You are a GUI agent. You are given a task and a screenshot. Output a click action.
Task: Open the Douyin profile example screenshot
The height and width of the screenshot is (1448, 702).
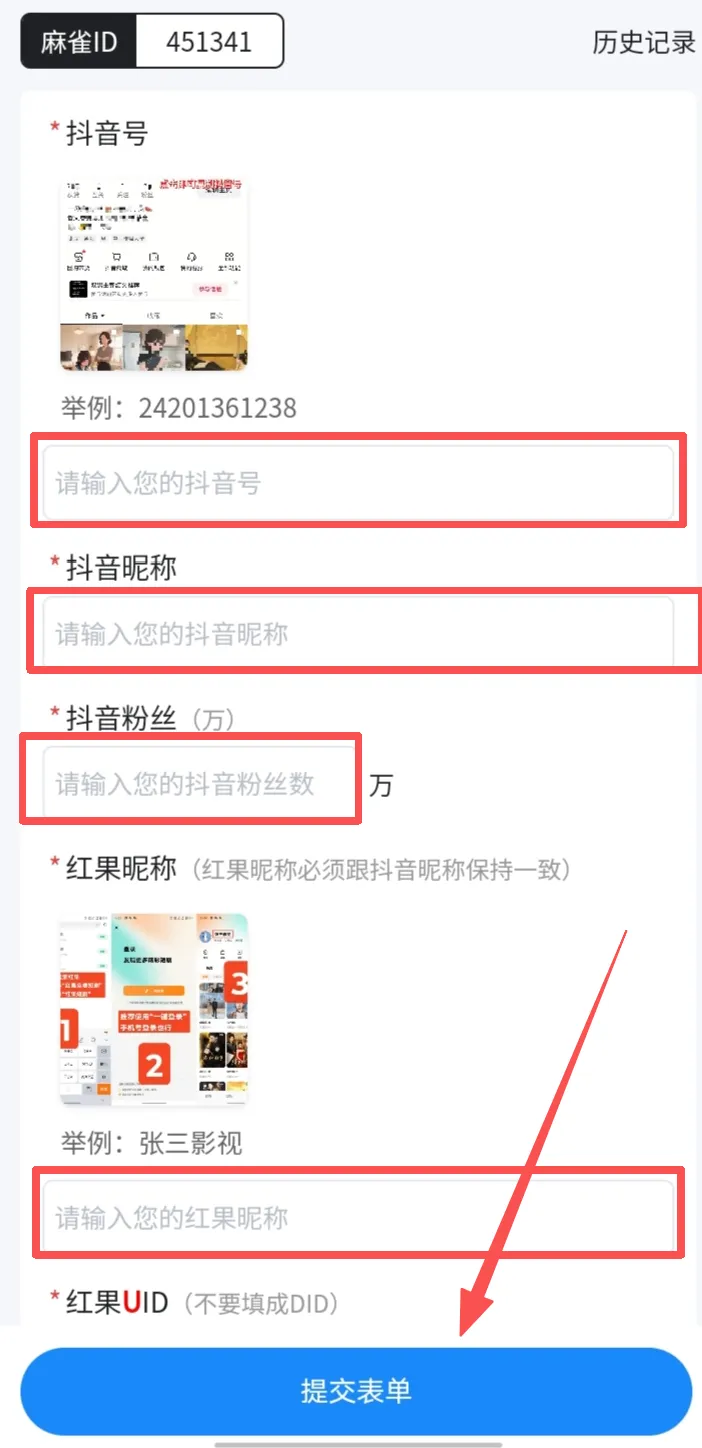[154, 275]
